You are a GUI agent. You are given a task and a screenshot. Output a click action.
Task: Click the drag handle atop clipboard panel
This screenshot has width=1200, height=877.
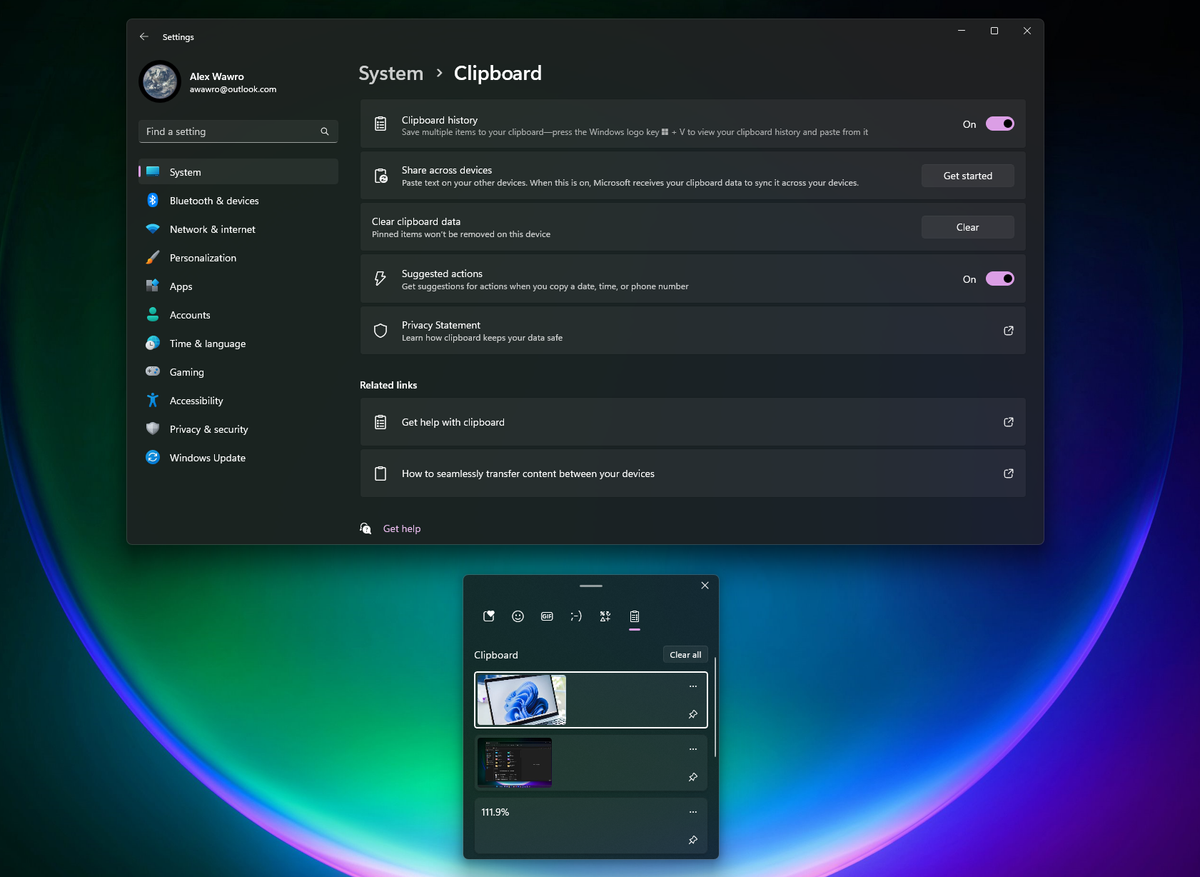[591, 585]
